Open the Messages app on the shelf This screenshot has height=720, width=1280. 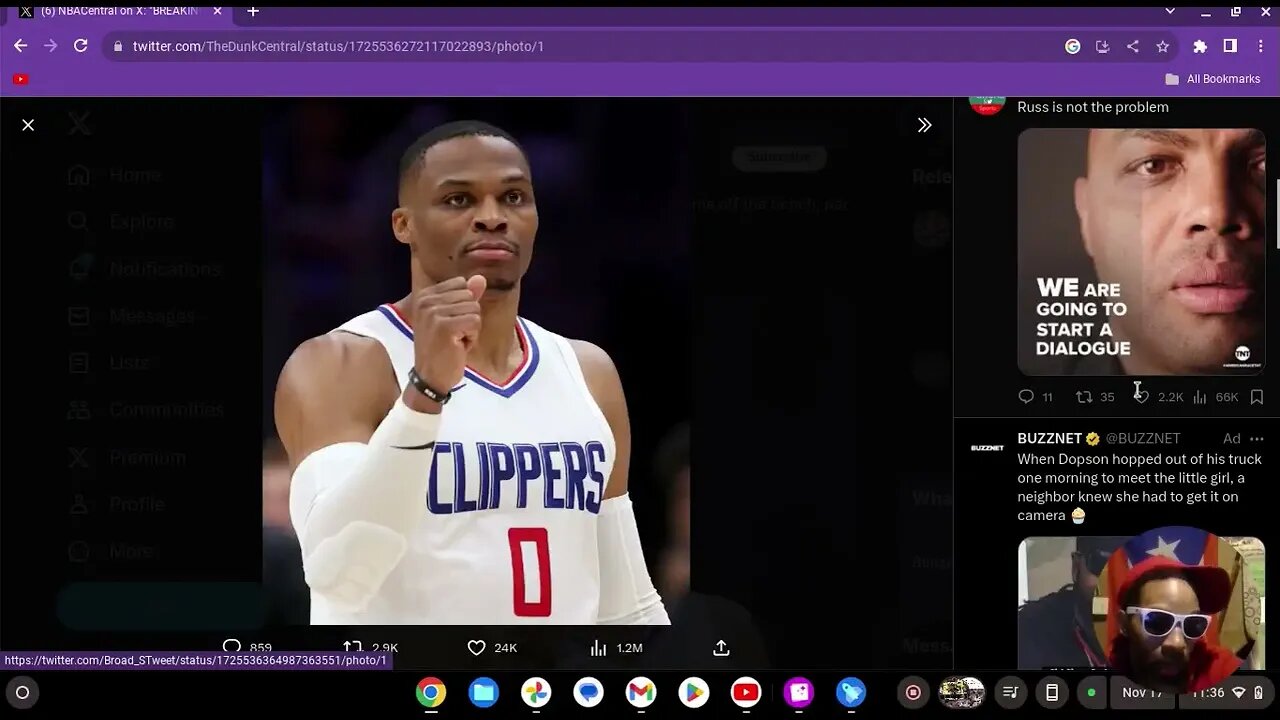pyautogui.click(x=588, y=692)
